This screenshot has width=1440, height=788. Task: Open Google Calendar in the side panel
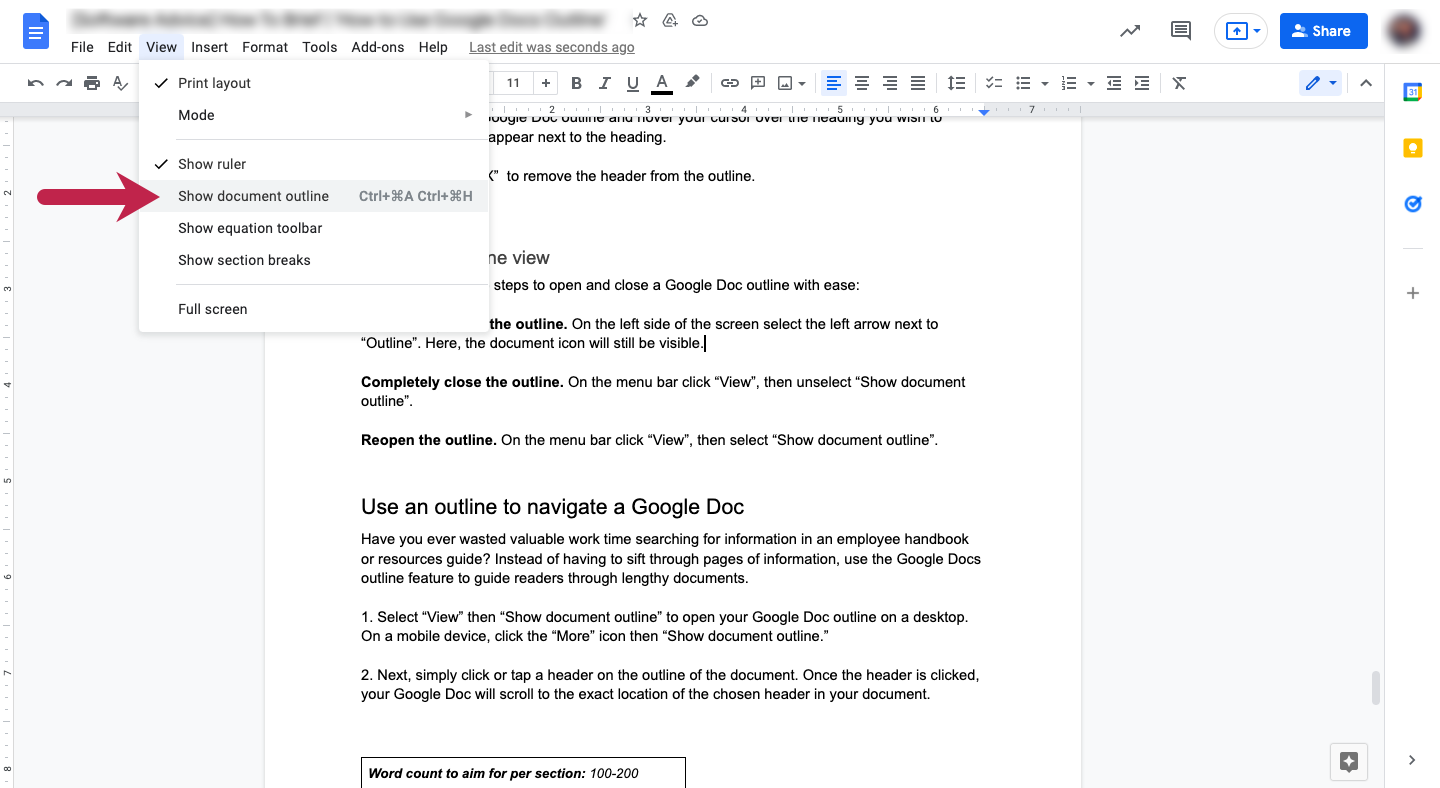click(x=1412, y=92)
